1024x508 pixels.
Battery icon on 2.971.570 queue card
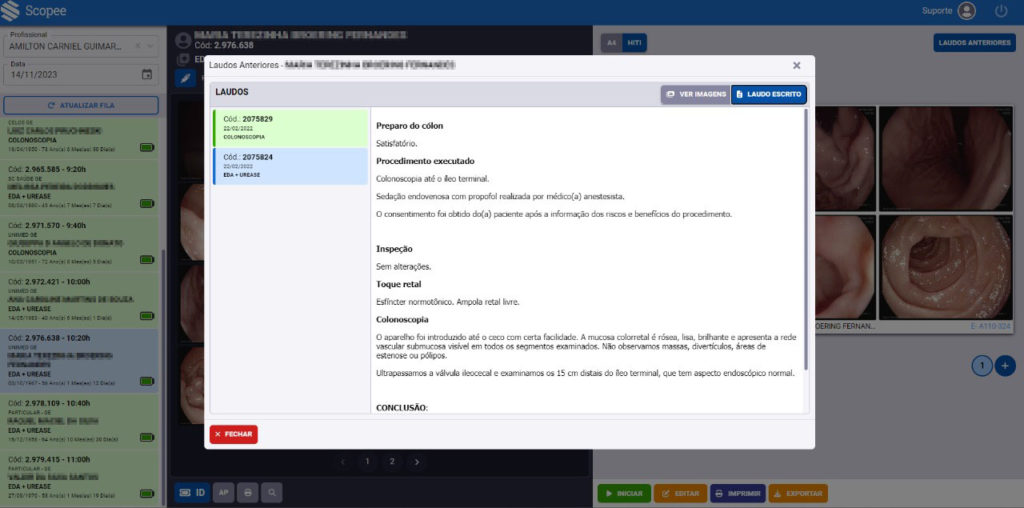(147, 260)
